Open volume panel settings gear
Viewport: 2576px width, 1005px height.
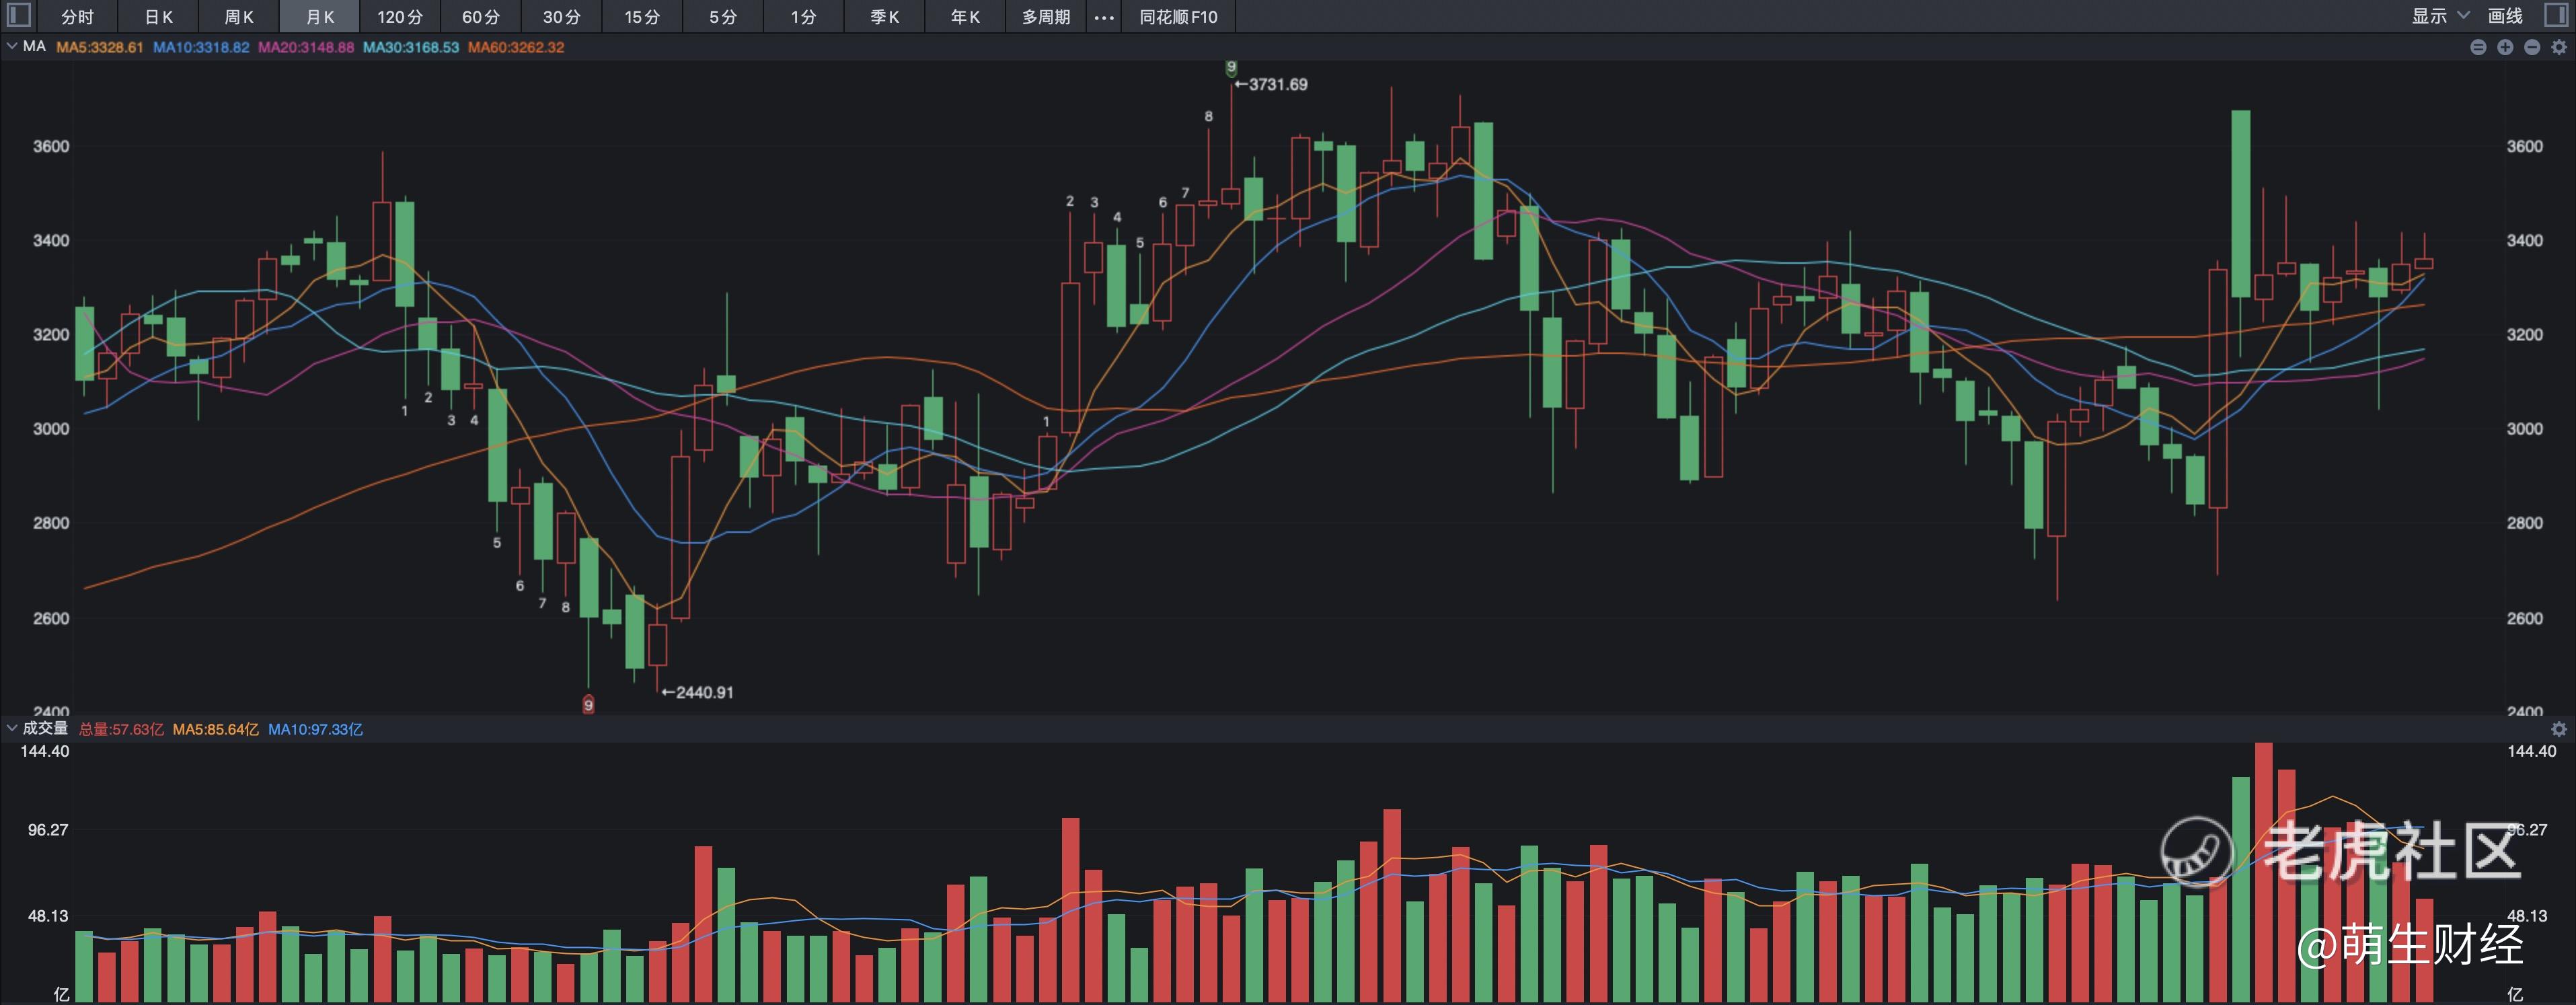[x=2559, y=729]
